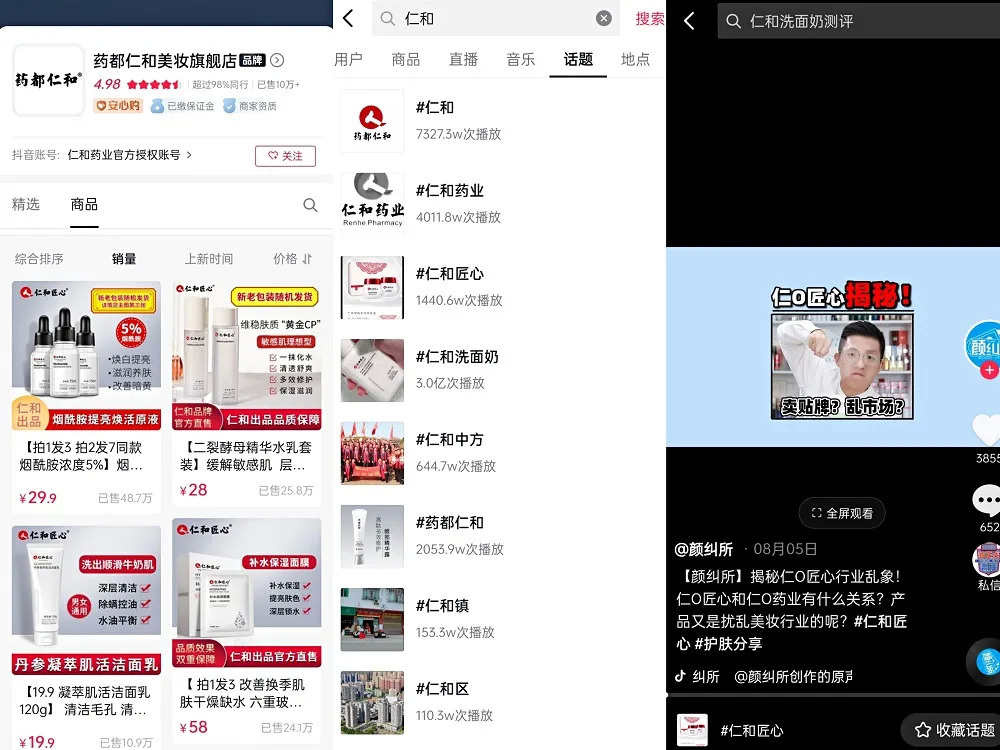Like the video with the heart icon
1000x750 pixels.
click(x=986, y=429)
